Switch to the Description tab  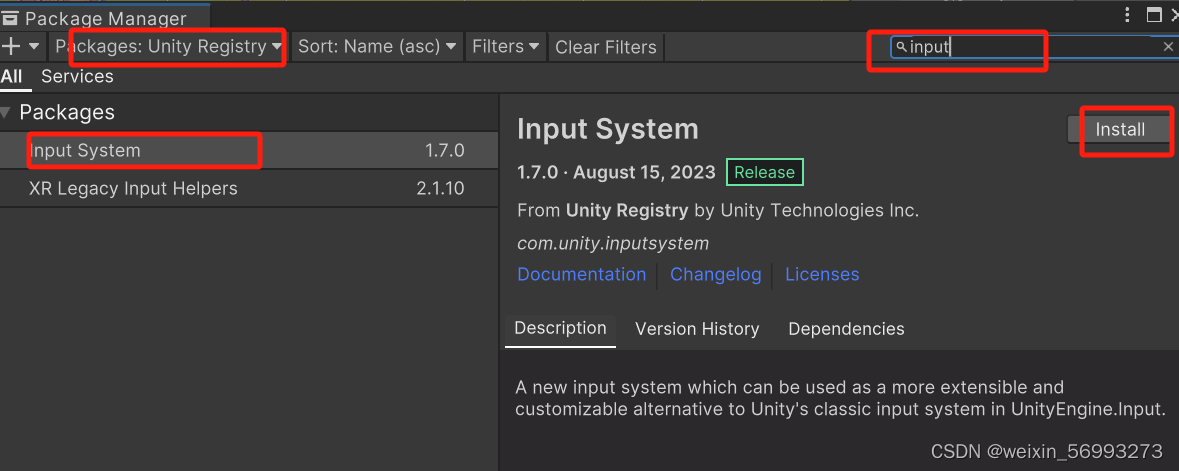click(x=560, y=329)
